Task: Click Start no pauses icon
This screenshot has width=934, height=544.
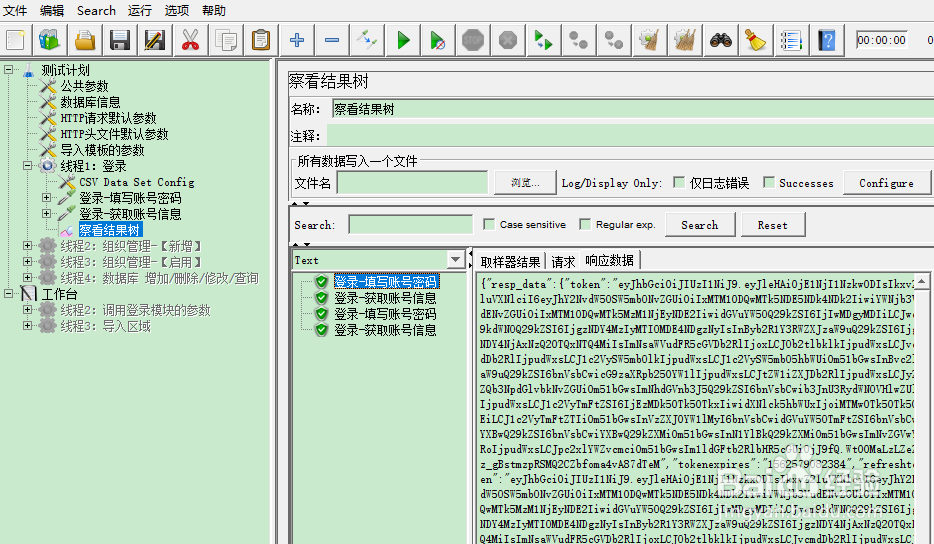Action: click(437, 41)
